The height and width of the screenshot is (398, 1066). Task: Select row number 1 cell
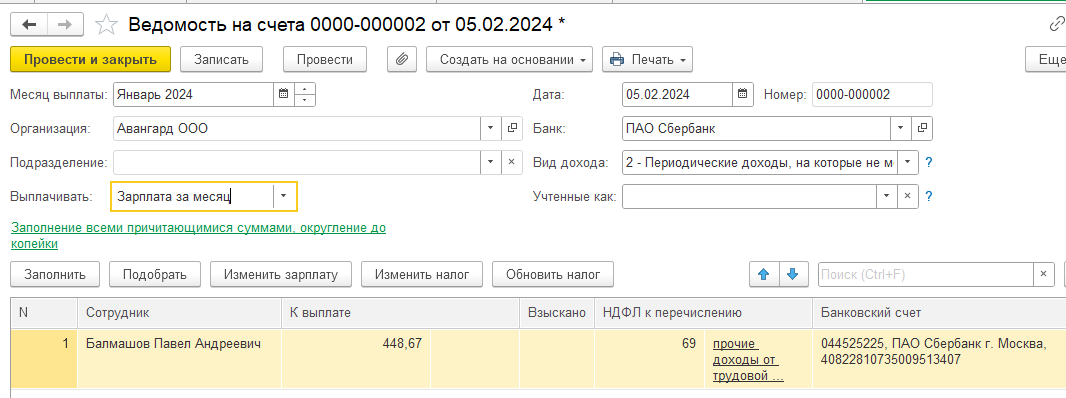tap(44, 359)
